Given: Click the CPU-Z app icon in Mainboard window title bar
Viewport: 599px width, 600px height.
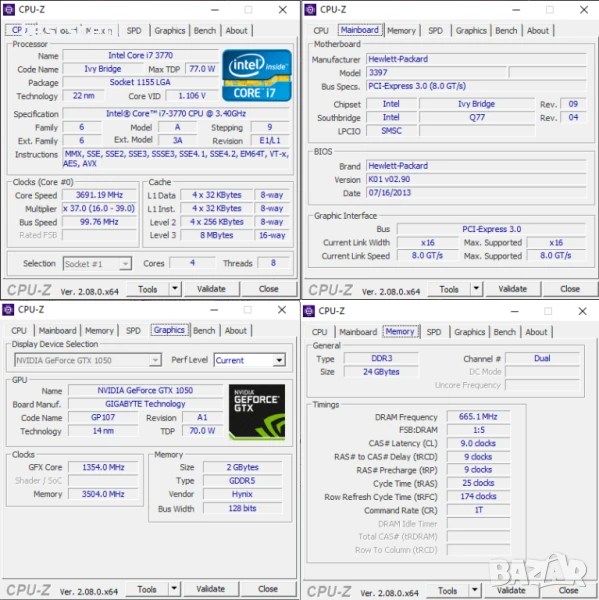Looking at the screenshot, I should tap(310, 10).
